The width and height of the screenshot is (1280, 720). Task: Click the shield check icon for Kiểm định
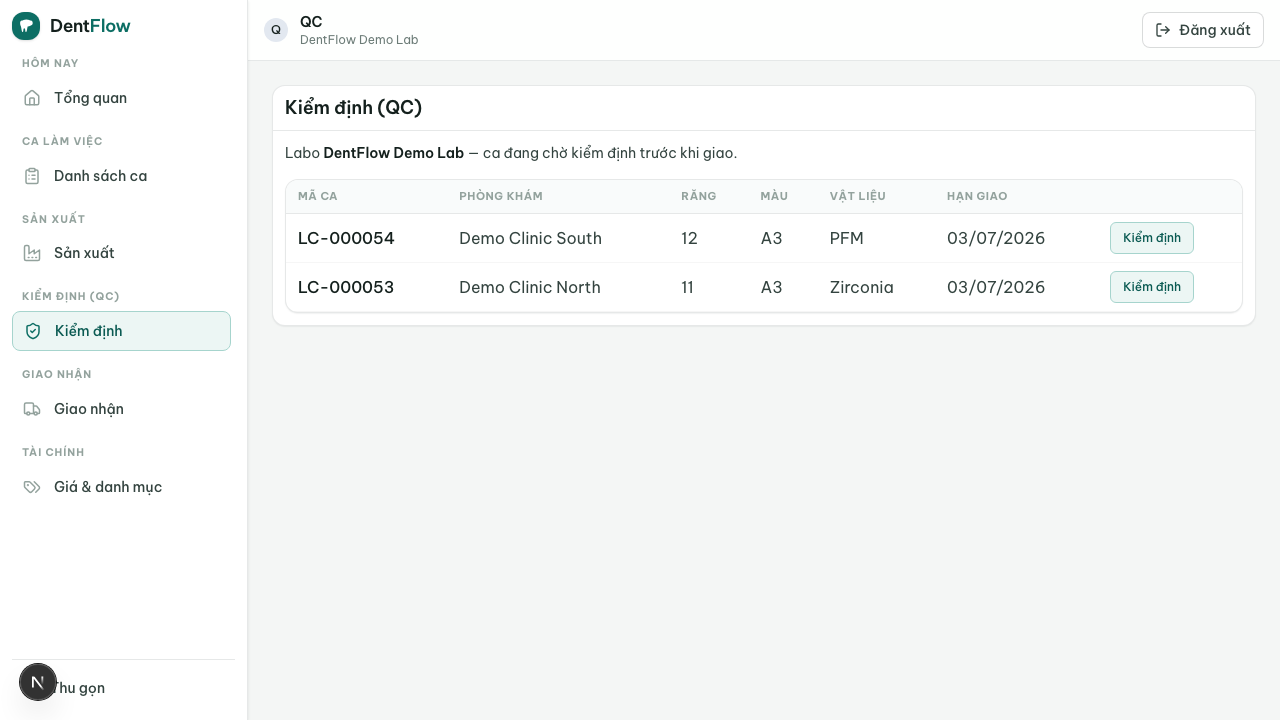click(33, 331)
